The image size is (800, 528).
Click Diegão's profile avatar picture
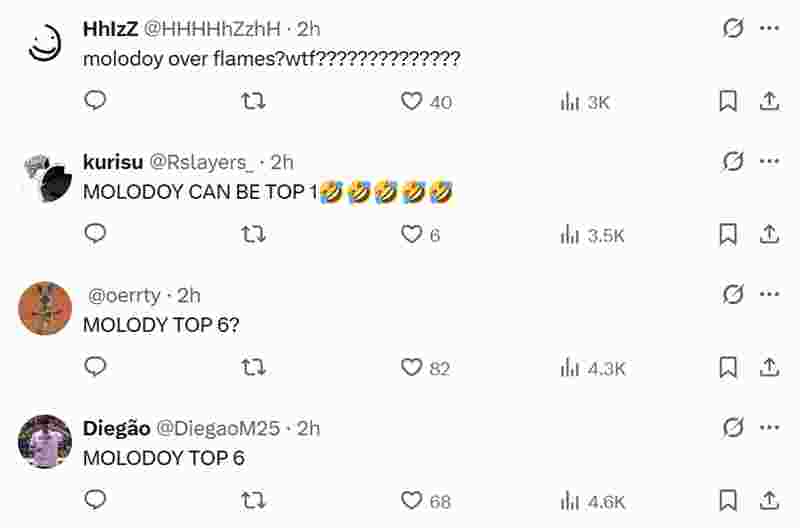(x=45, y=441)
